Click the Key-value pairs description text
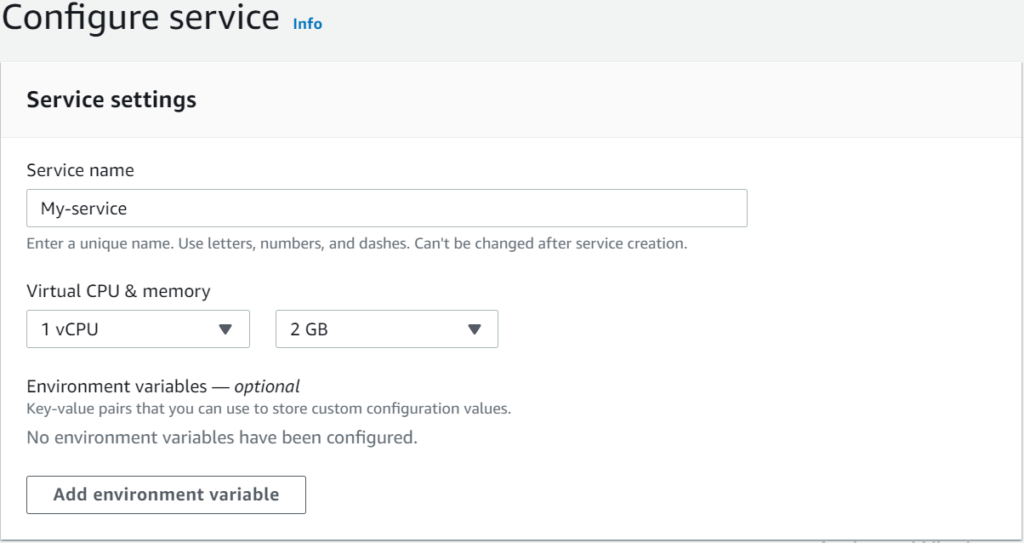1024x543 pixels. (268, 409)
